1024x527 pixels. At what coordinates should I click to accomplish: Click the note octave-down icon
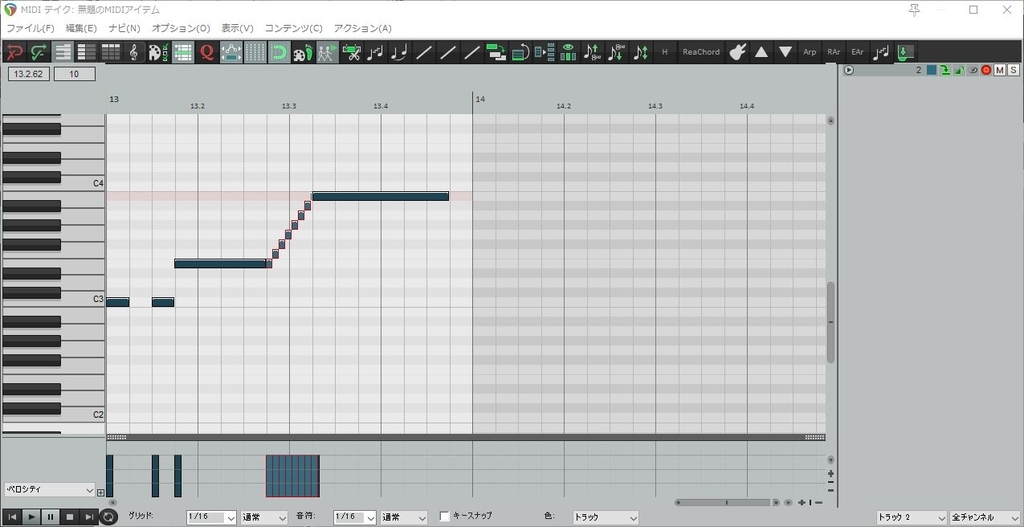616,52
